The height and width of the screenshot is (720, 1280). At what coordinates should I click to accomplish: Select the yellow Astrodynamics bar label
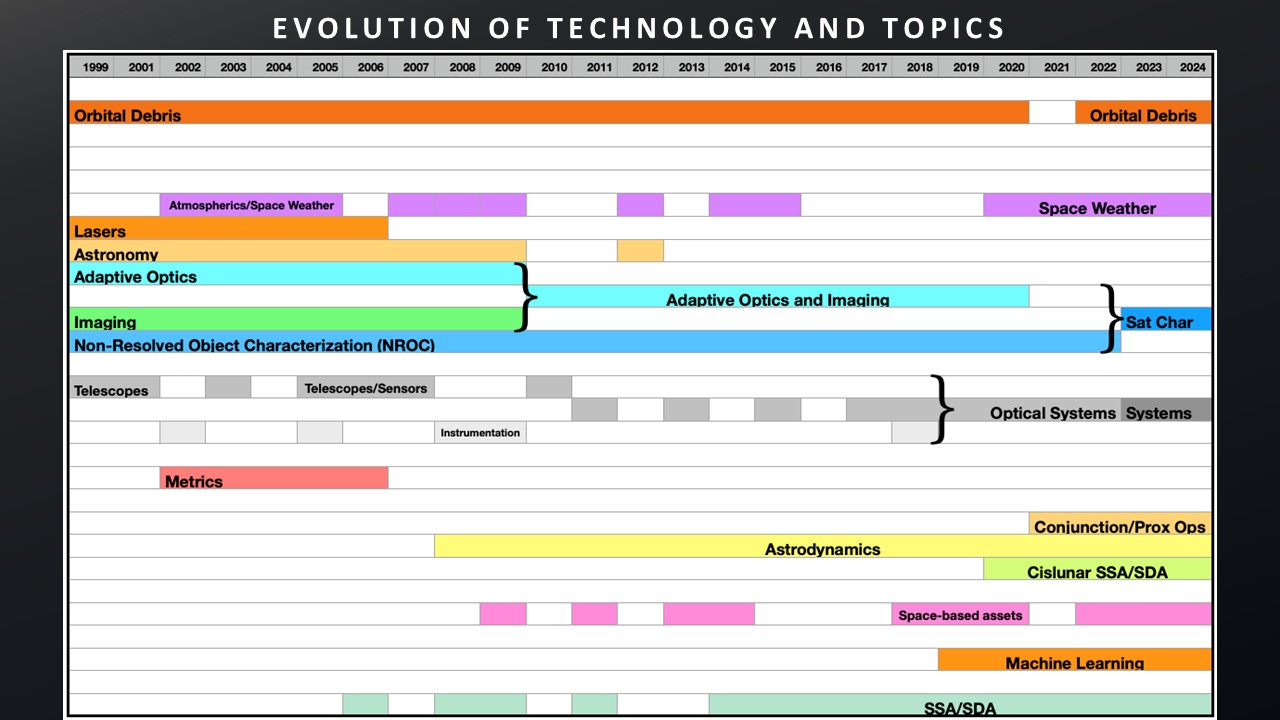[822, 549]
